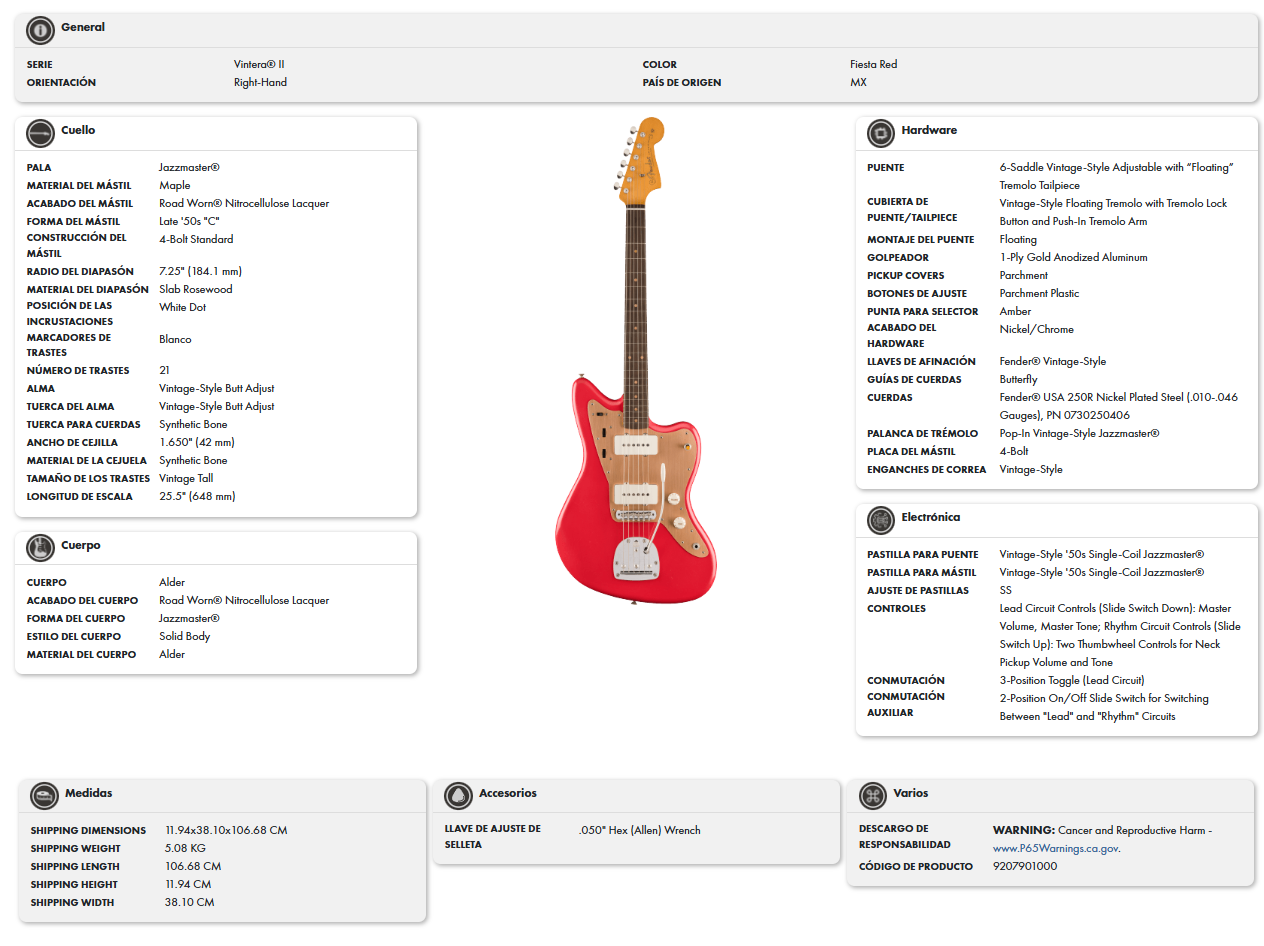Select the Solid Body style value
1264x946 pixels.
click(x=185, y=636)
